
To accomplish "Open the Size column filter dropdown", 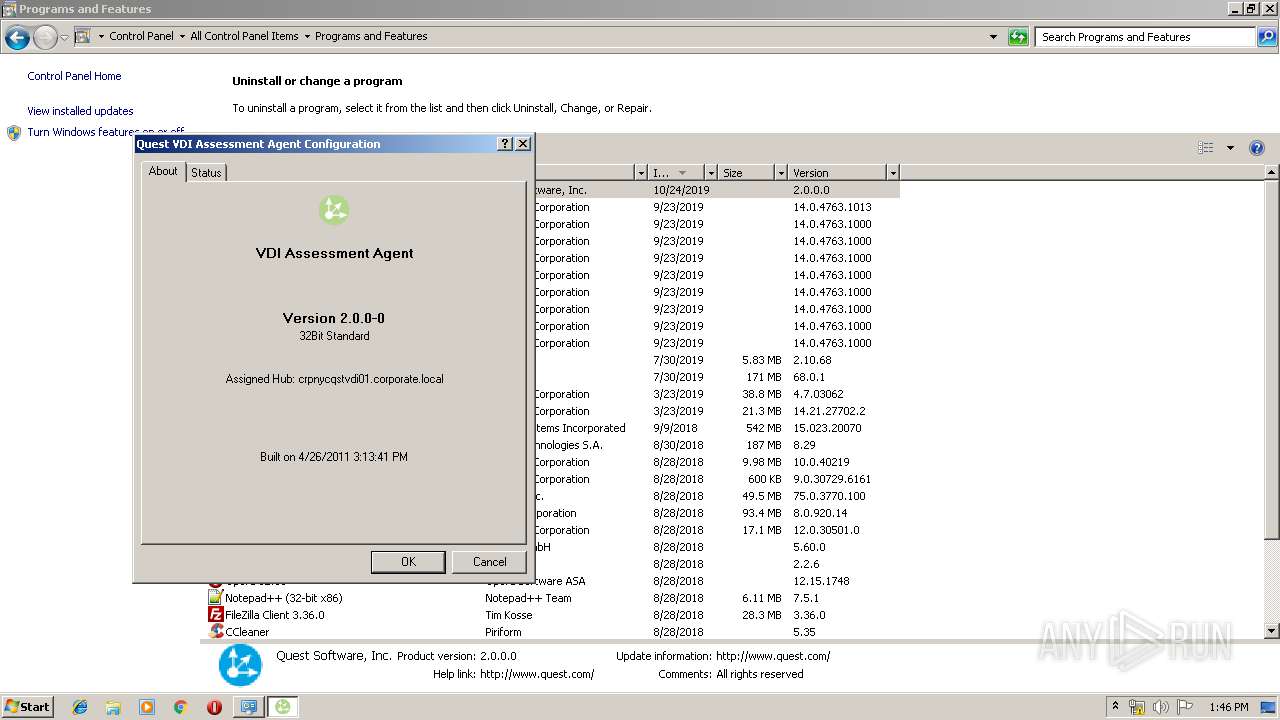I will tap(781, 173).
